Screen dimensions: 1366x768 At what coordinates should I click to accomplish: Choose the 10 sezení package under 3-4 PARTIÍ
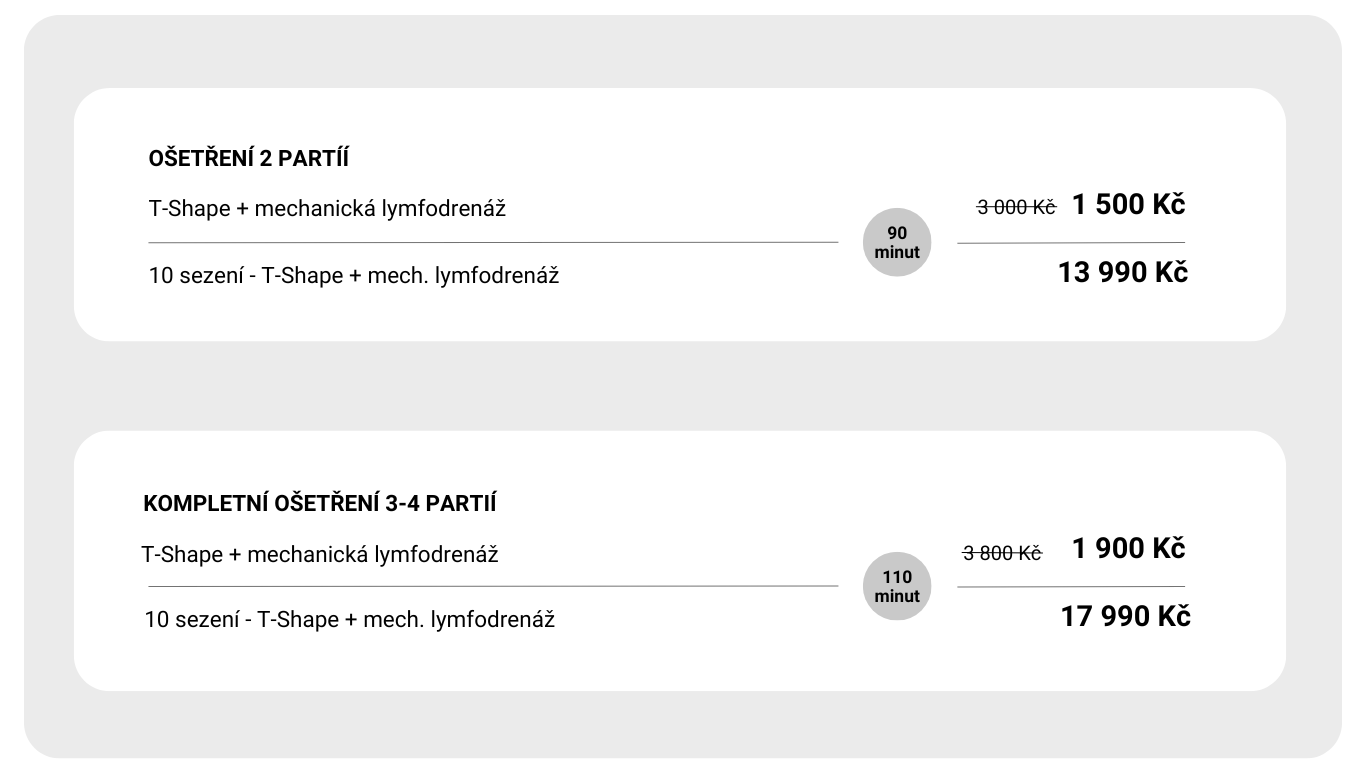(x=349, y=619)
